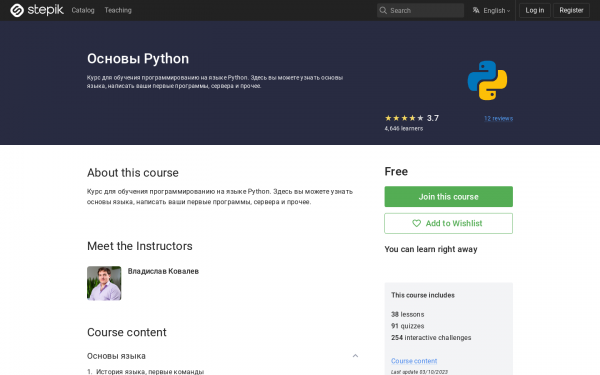This screenshot has height=375, width=600.
Task: Click Add to Wishlist button
Action: point(448,223)
